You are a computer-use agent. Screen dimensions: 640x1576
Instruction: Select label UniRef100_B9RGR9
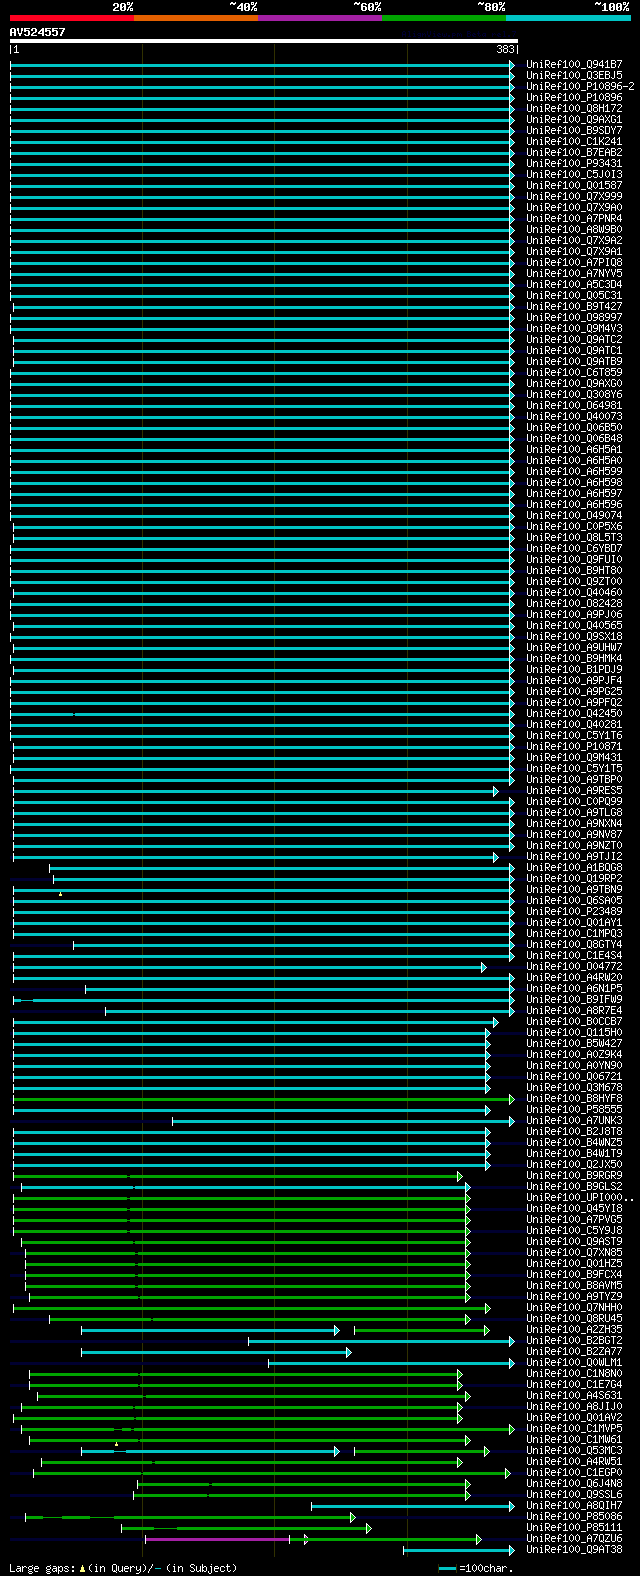(574, 1175)
